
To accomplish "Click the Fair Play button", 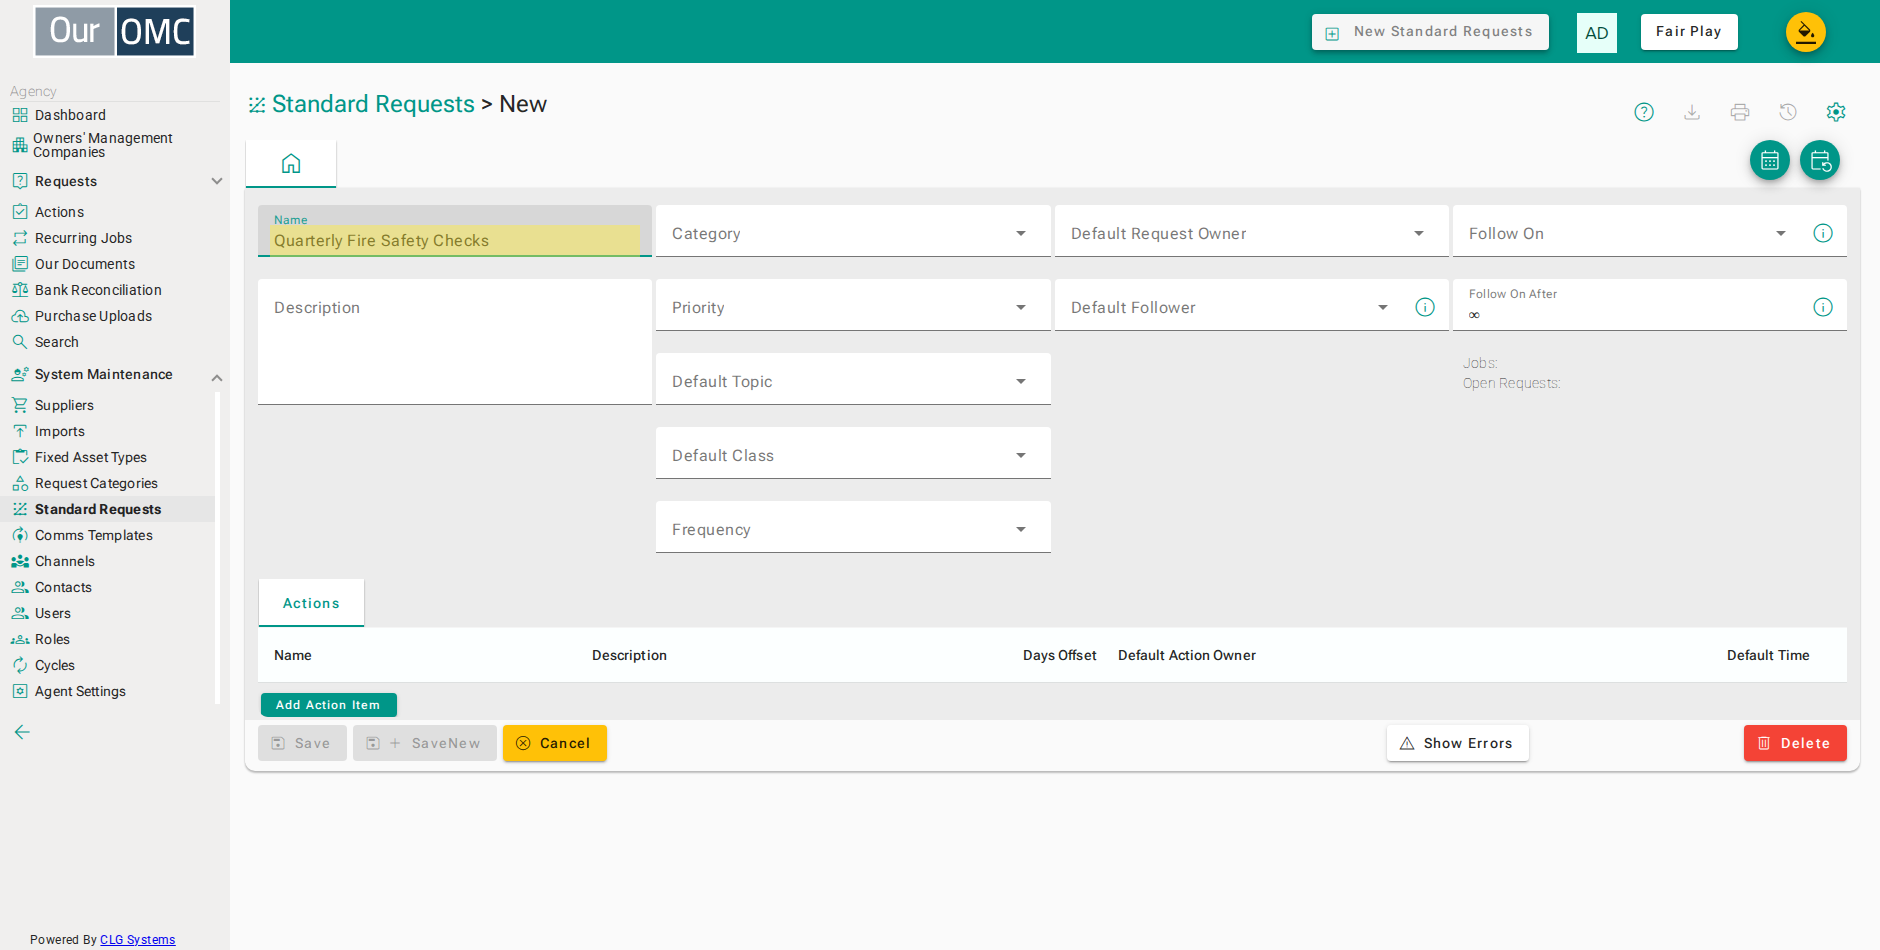I will (x=1689, y=32).
